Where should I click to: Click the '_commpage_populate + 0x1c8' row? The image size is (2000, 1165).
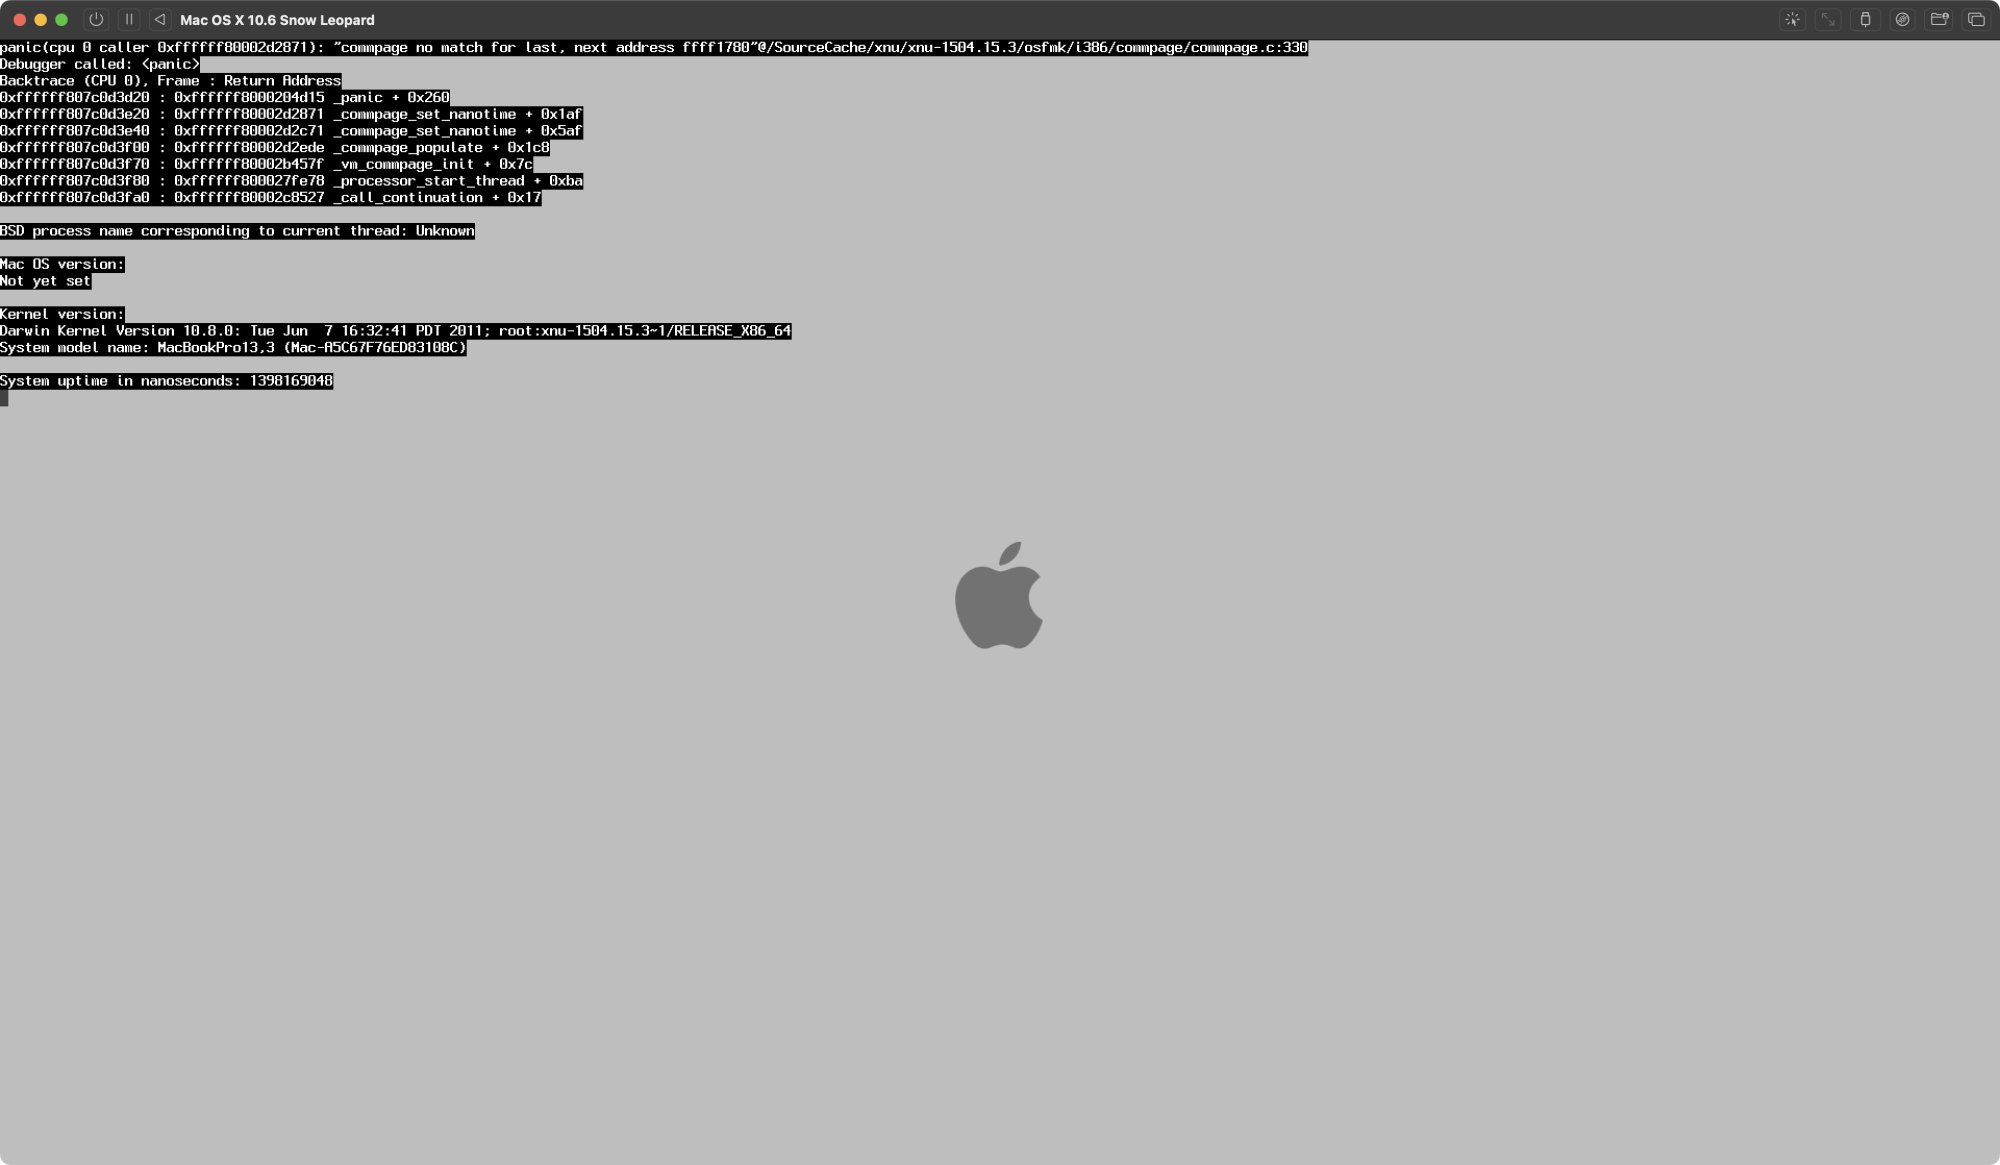pyautogui.click(x=275, y=147)
